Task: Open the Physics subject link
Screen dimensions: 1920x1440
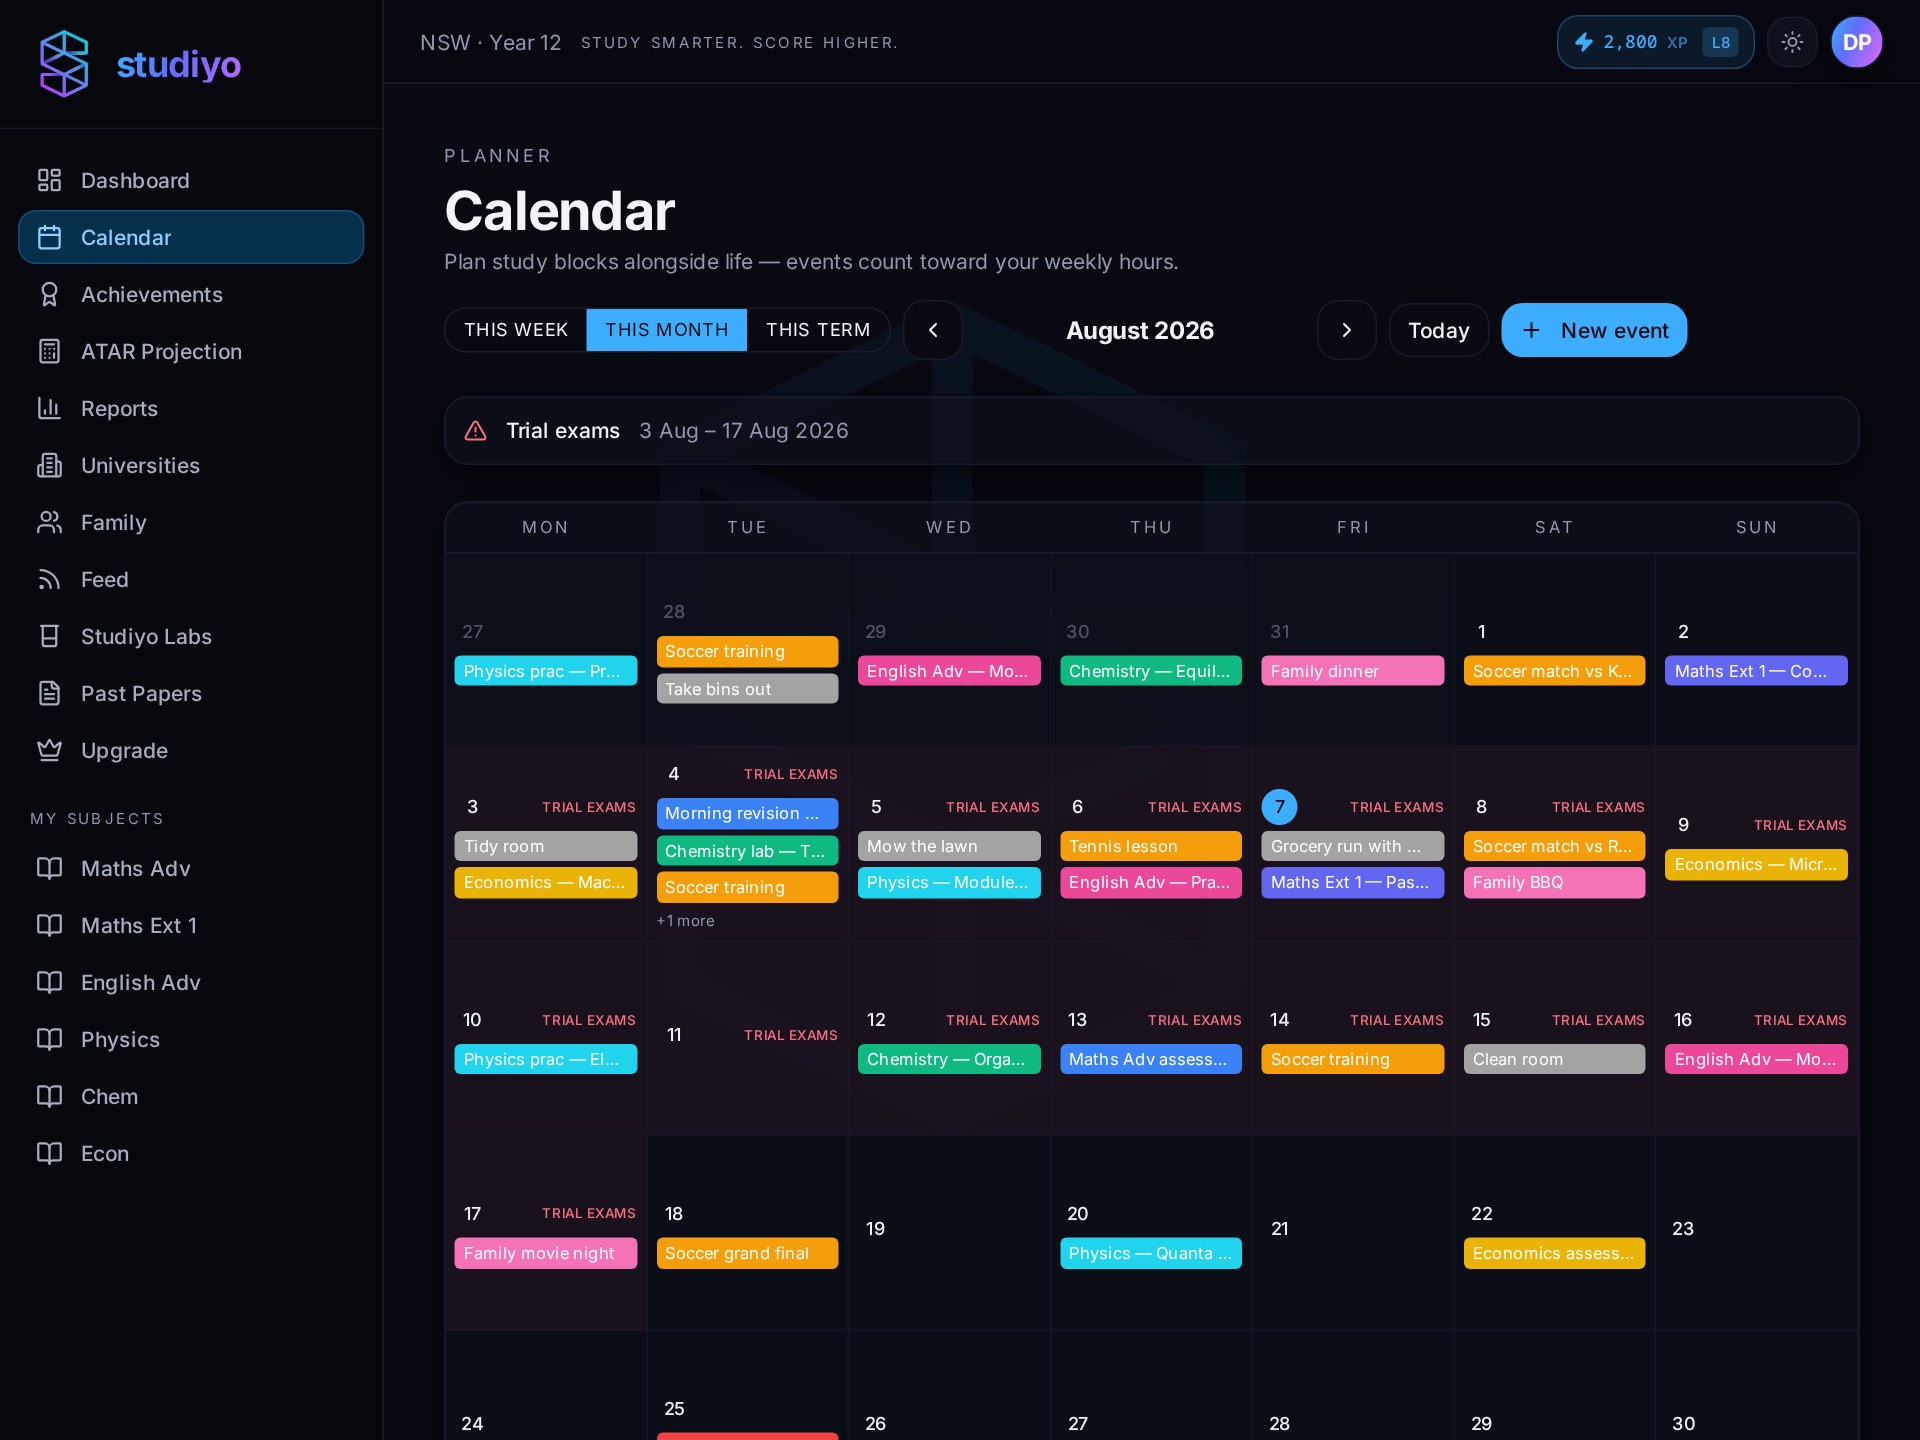Action: [191, 1039]
